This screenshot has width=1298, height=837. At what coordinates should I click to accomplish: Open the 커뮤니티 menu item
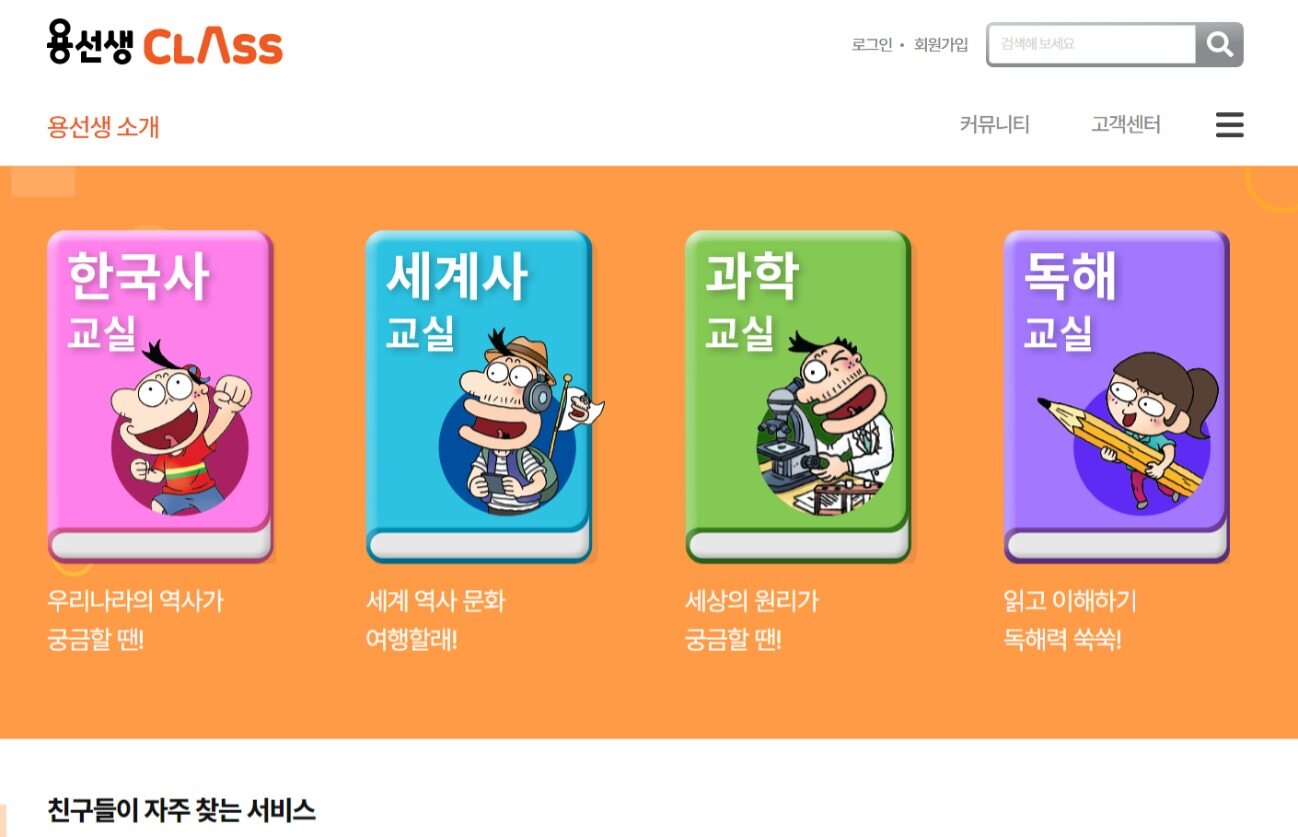994,125
